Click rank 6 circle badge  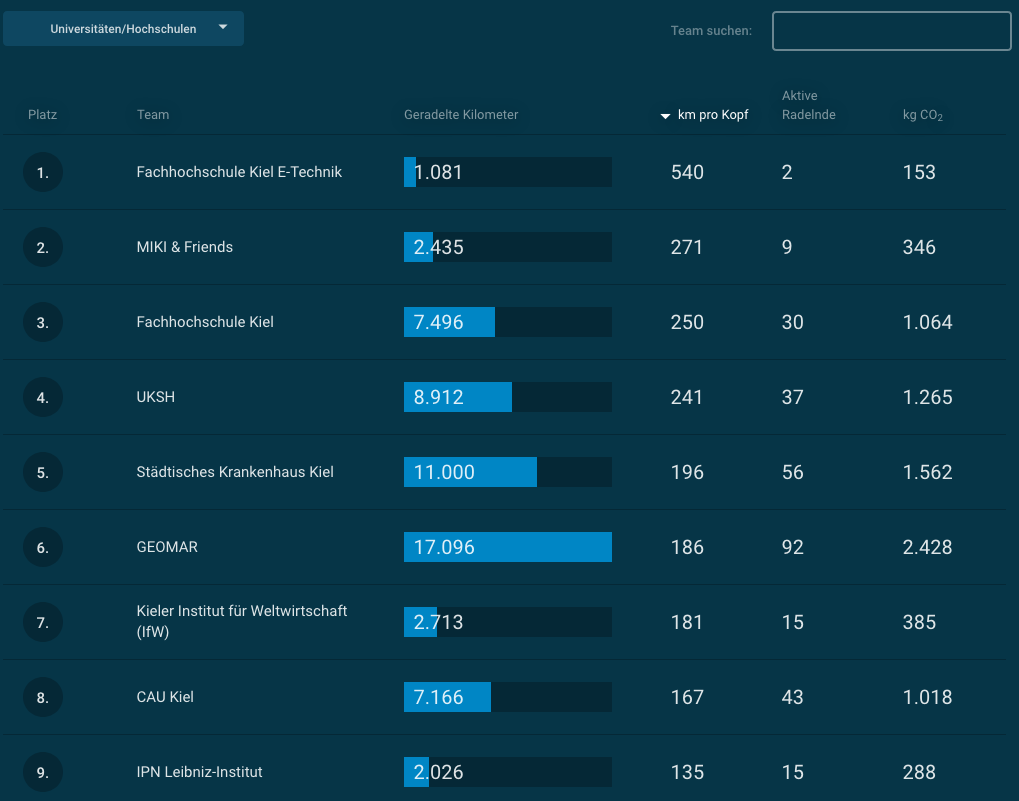click(43, 547)
